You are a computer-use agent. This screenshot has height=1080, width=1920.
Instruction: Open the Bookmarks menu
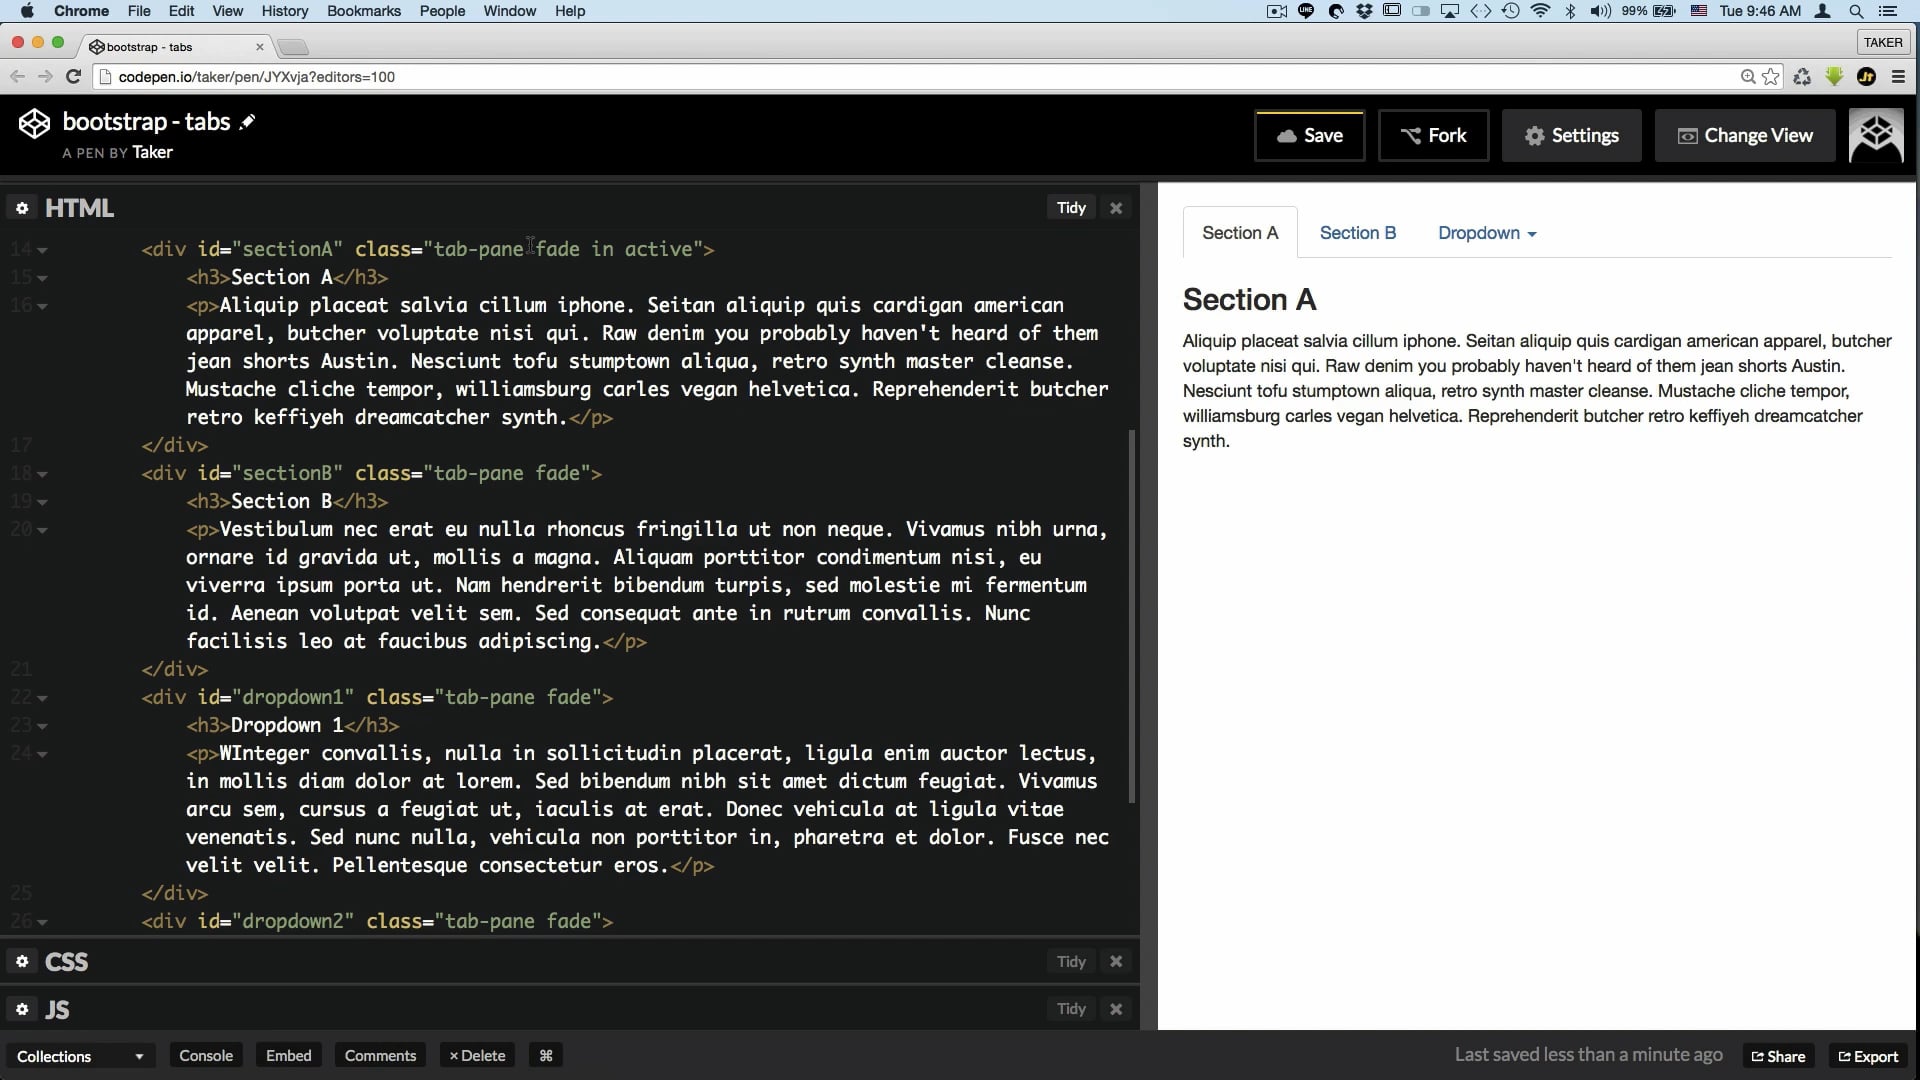tap(363, 11)
